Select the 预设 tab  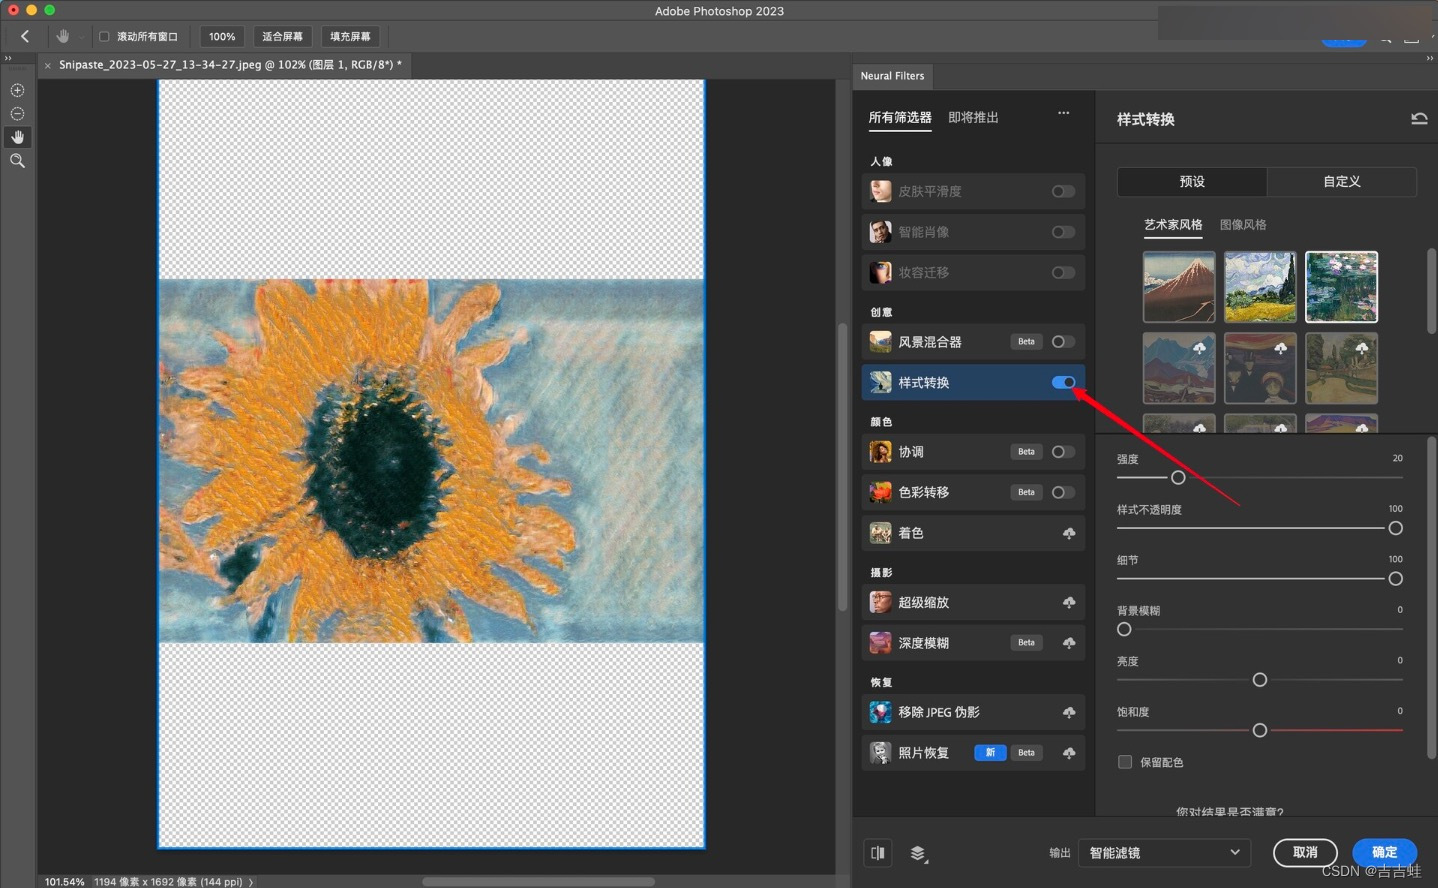tap(1192, 181)
